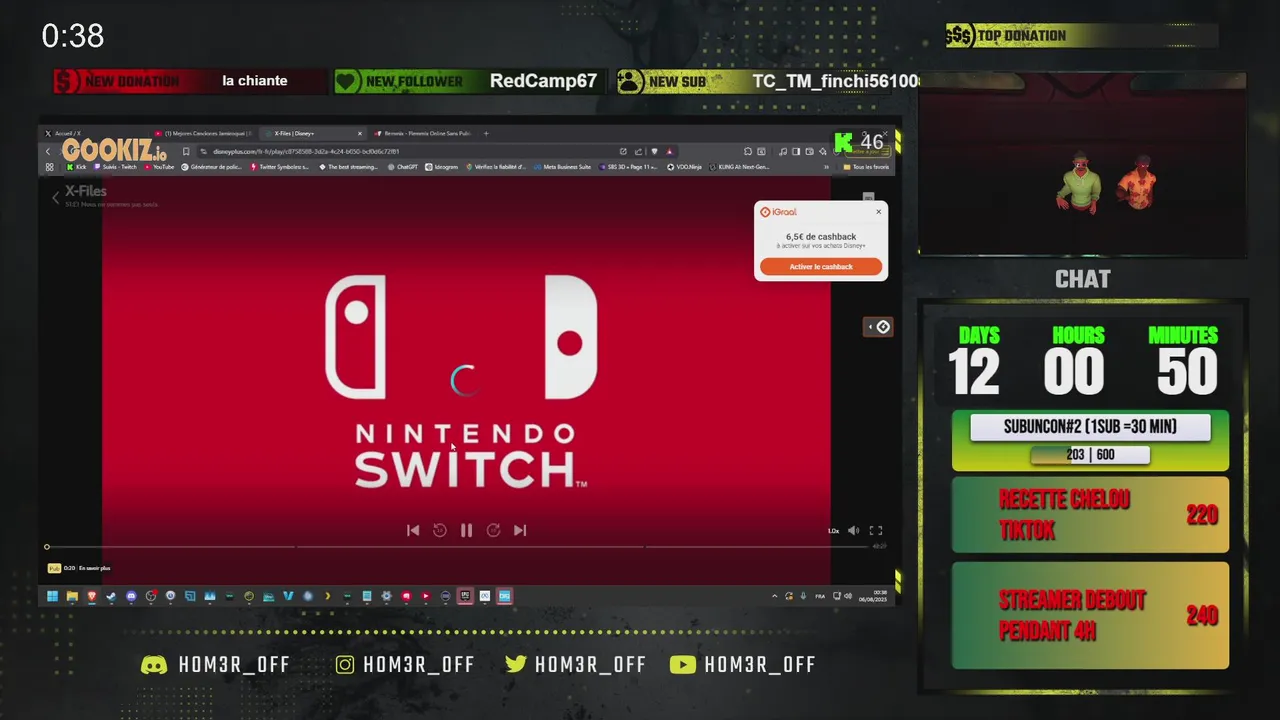Viewport: 1280px width, 720px height.
Task: Open the apps grid icon in bookmarks bar
Action: 49,167
